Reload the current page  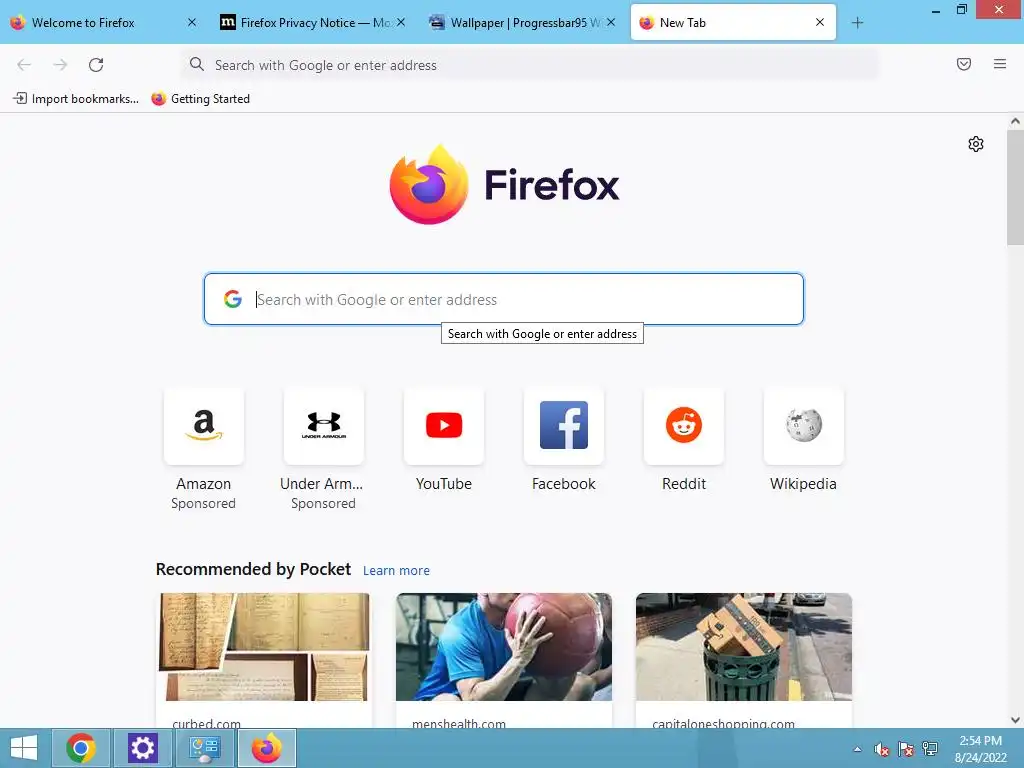pos(96,65)
